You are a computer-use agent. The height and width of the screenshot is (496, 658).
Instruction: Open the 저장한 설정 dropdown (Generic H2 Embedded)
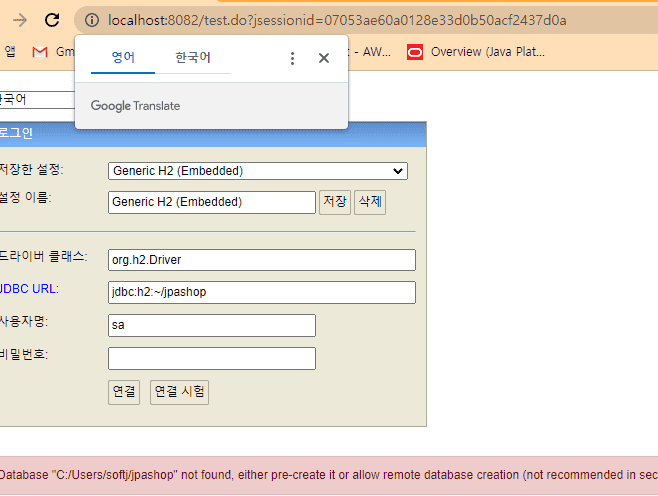click(x=258, y=171)
